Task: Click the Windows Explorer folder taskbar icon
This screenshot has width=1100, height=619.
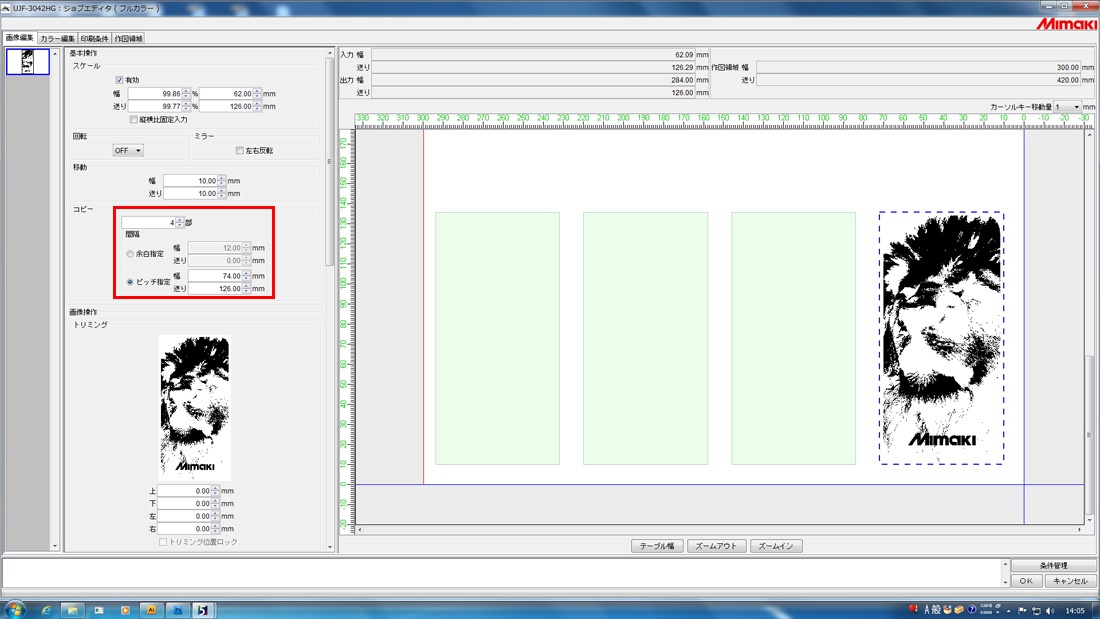Action: pos(73,608)
